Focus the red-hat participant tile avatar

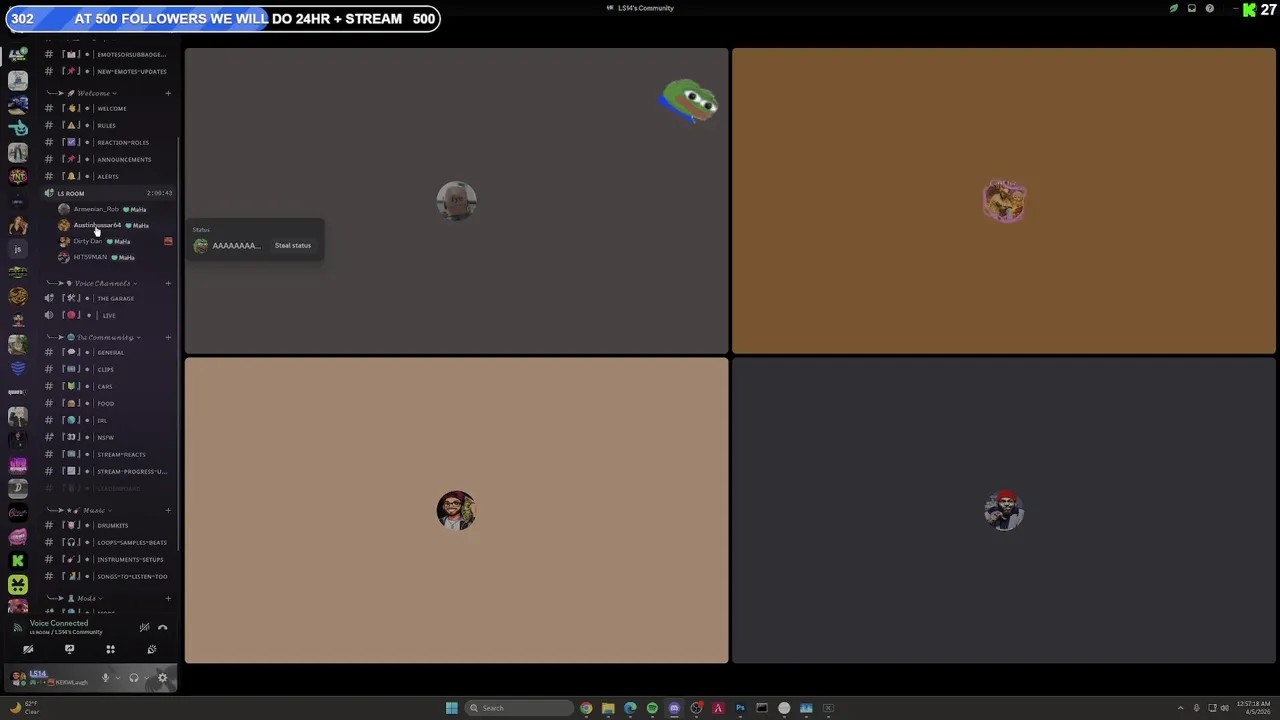(x=1004, y=511)
